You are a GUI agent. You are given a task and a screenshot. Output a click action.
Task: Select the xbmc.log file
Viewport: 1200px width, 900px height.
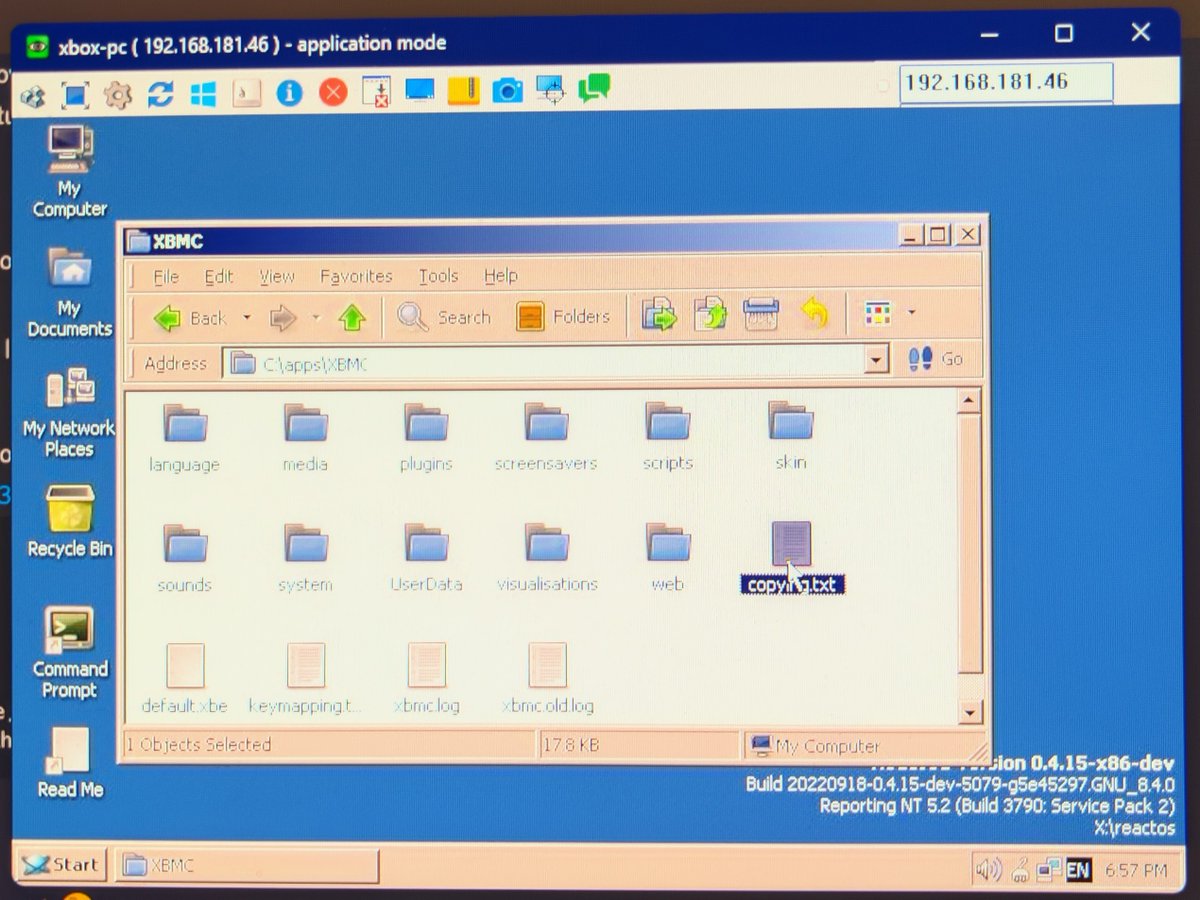tap(426, 679)
